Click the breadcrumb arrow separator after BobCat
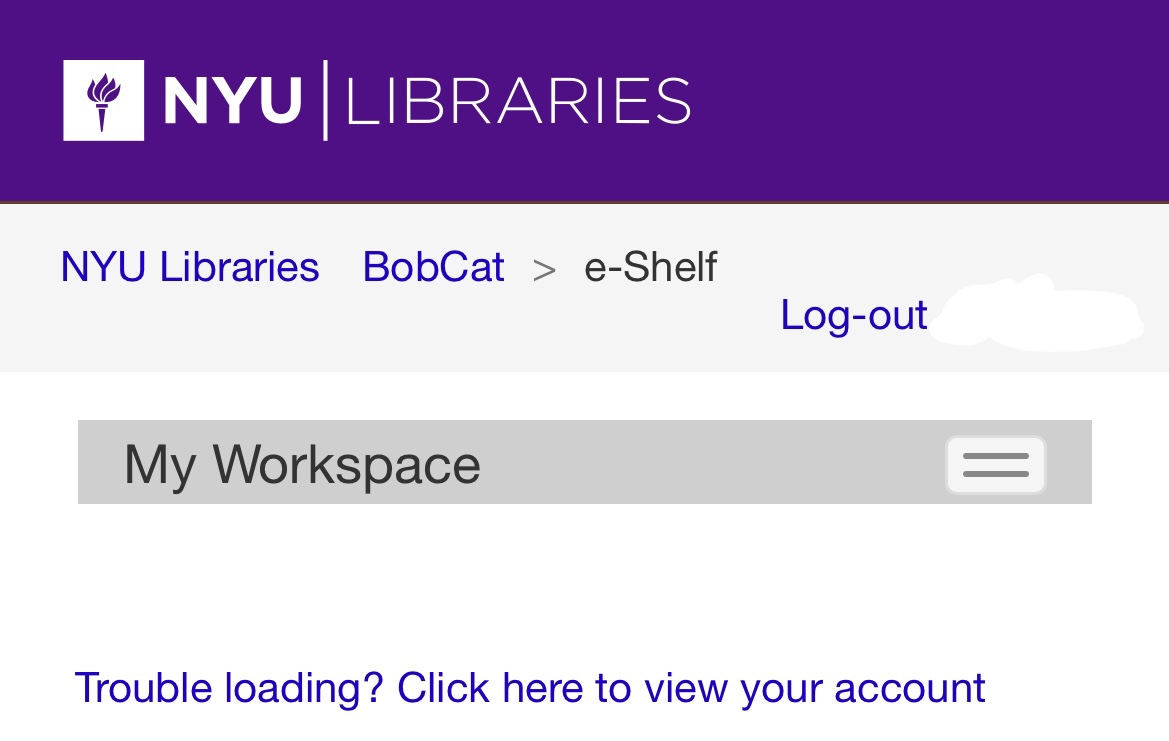This screenshot has height=741, width=1169. [544, 269]
